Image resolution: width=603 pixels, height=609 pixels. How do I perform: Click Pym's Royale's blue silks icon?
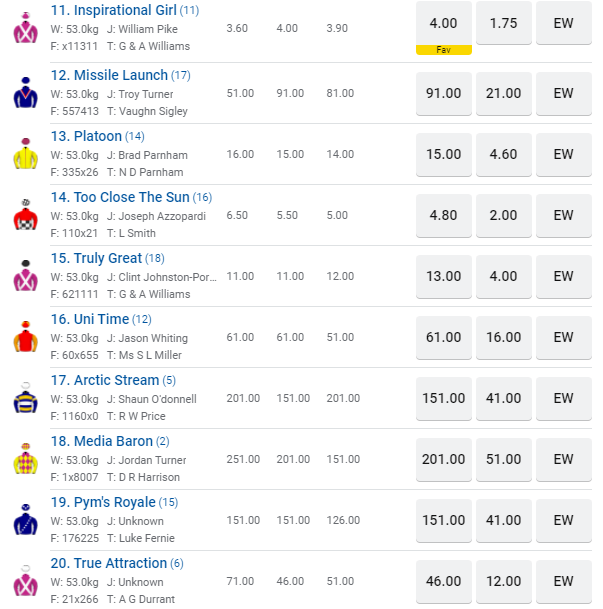tap(25, 519)
